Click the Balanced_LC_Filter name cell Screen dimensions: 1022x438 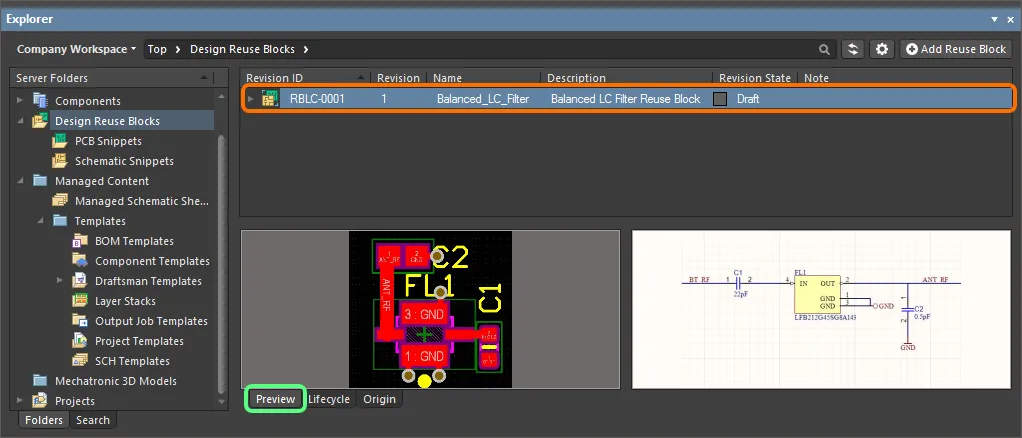pos(483,99)
